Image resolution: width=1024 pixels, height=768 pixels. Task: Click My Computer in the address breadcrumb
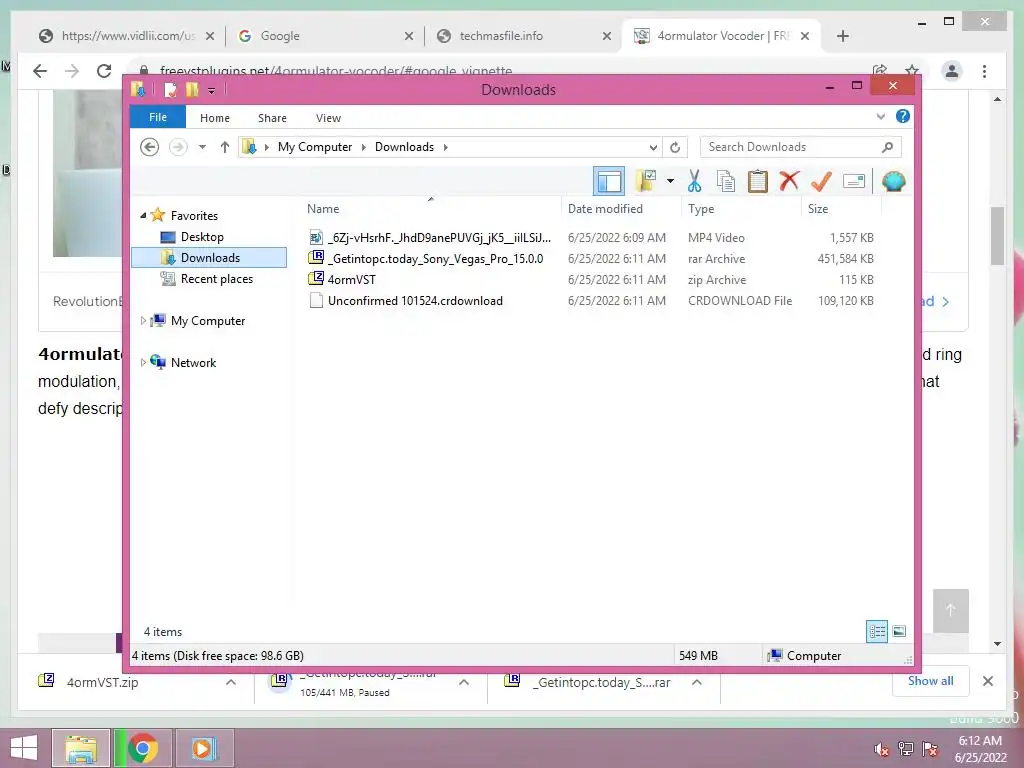pos(315,147)
